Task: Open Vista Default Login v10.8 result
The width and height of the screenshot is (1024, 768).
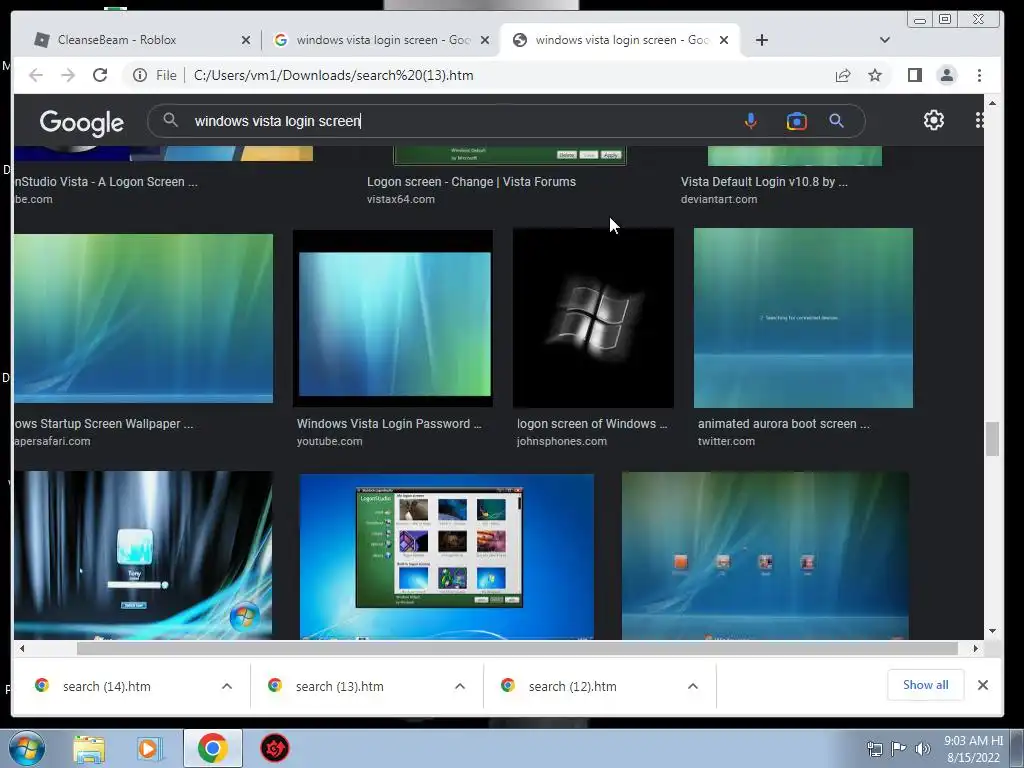Action: coord(764,182)
